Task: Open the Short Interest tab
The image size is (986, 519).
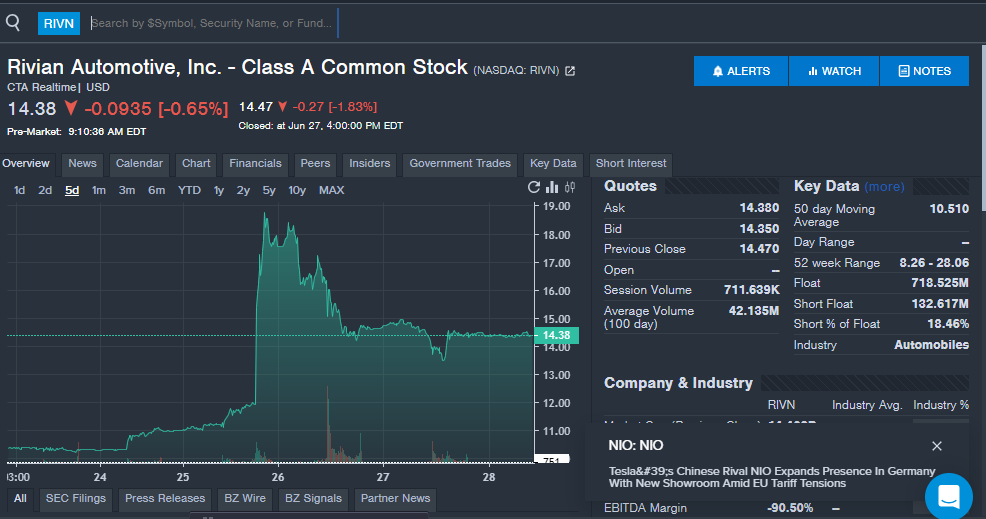Action: (x=631, y=164)
